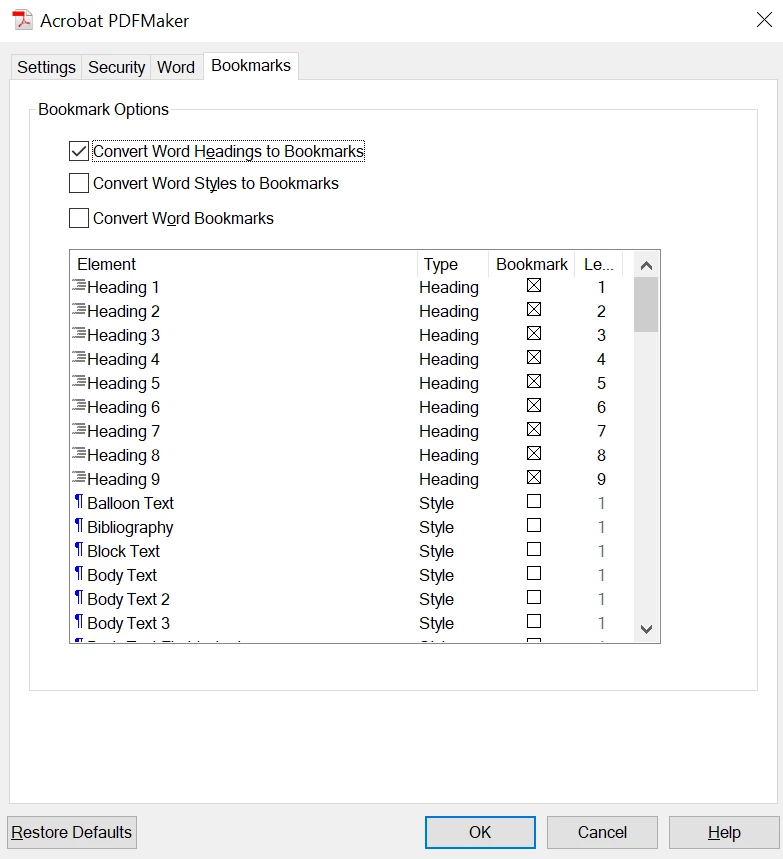783x859 pixels.
Task: Select the Balloon Text row label
Action: [130, 503]
